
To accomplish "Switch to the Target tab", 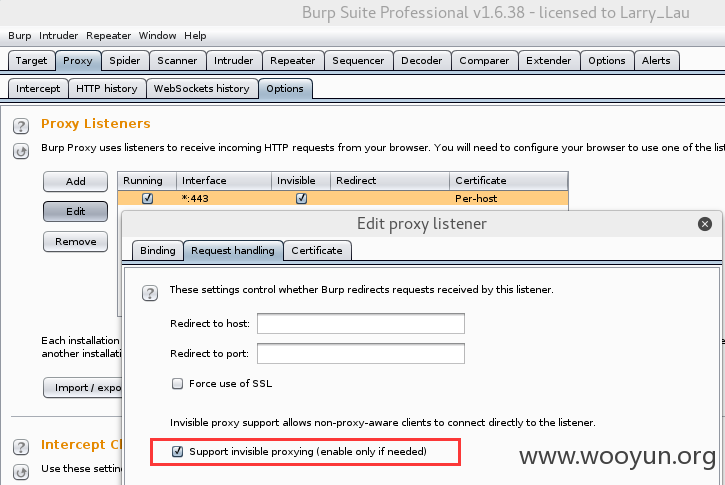I will [x=31, y=61].
